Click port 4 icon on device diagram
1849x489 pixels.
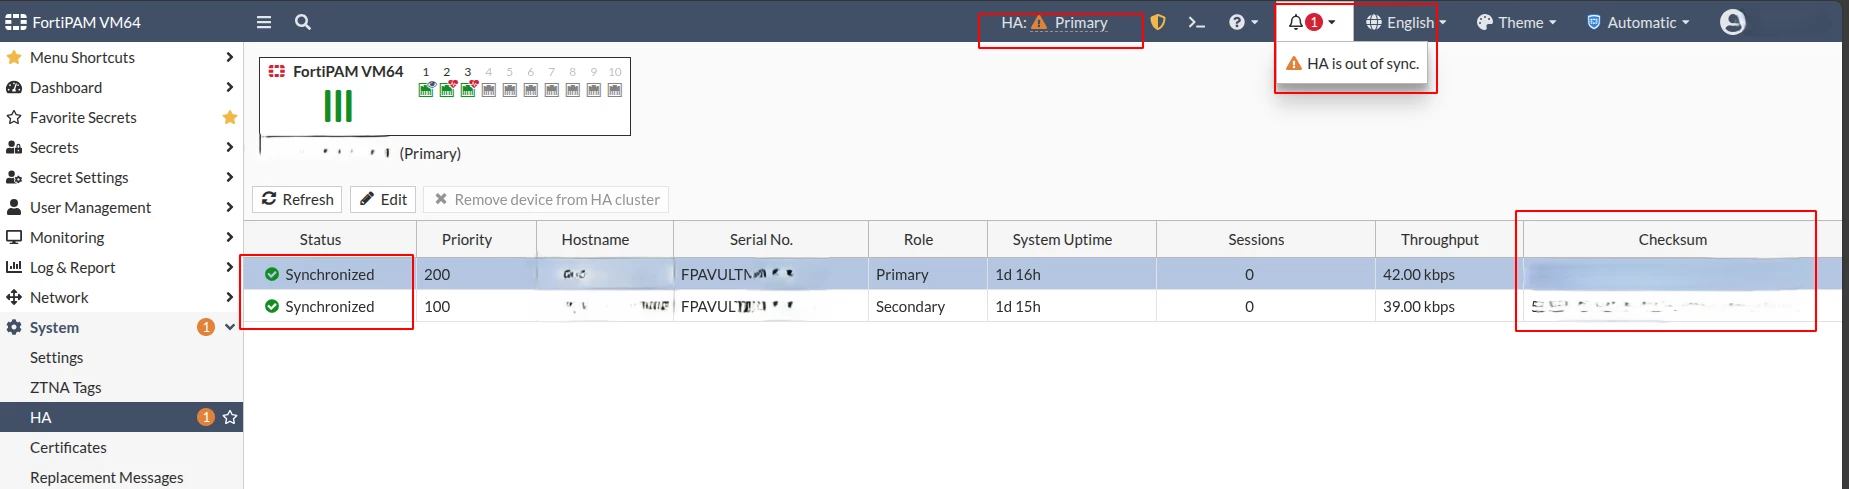[x=489, y=89]
